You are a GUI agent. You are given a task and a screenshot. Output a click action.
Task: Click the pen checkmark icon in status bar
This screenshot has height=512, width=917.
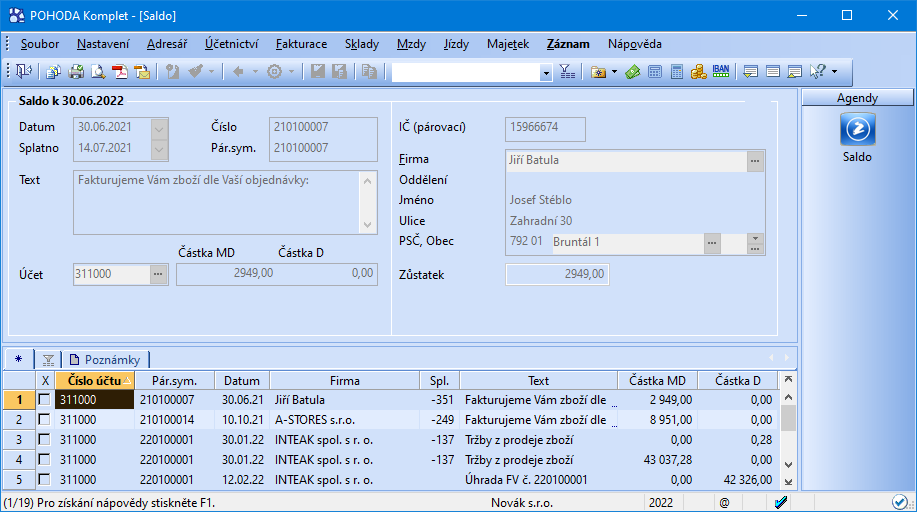coord(781,502)
